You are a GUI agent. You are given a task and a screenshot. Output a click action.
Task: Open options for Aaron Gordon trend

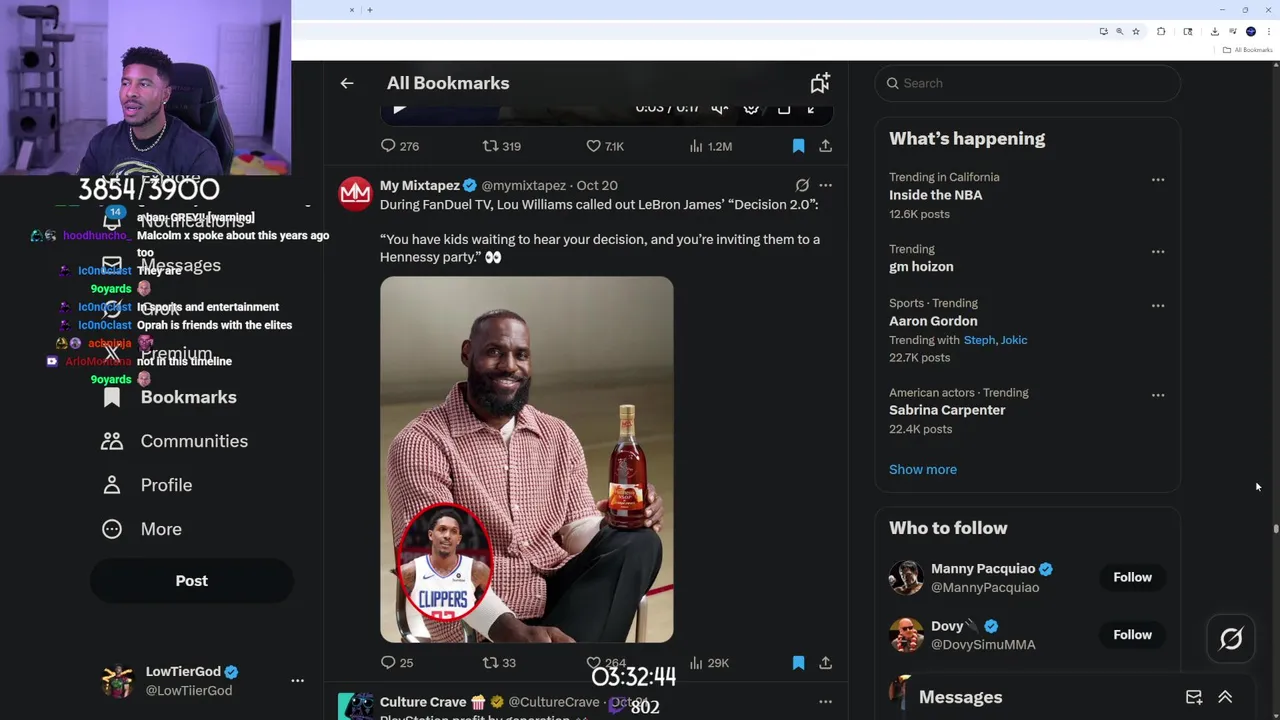tap(1158, 306)
